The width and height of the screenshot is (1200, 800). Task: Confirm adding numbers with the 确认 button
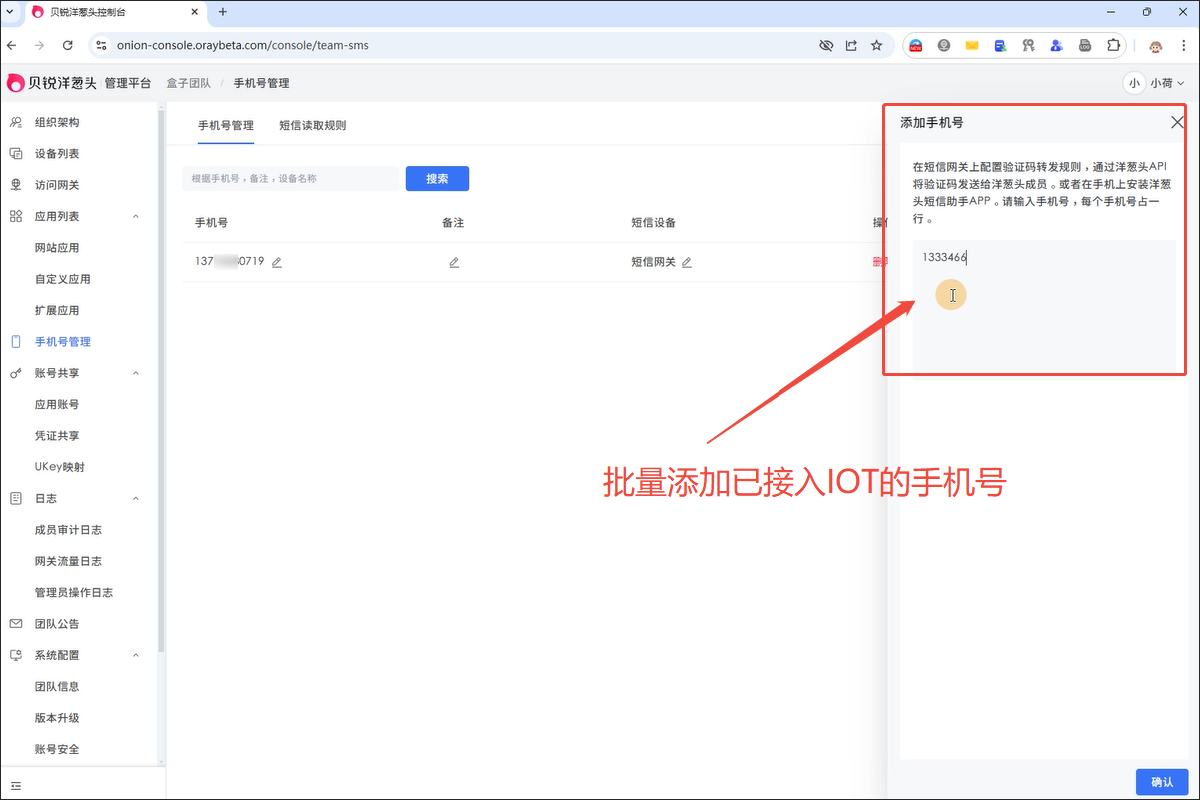[1161, 781]
